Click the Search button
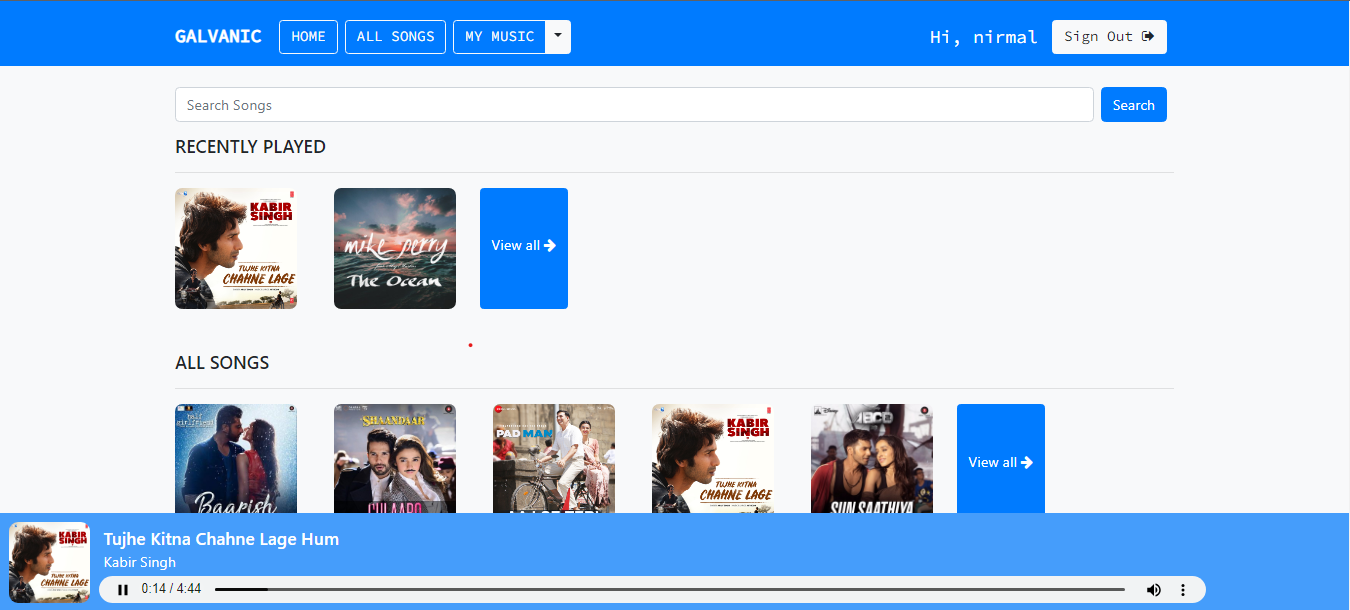 (x=1133, y=105)
